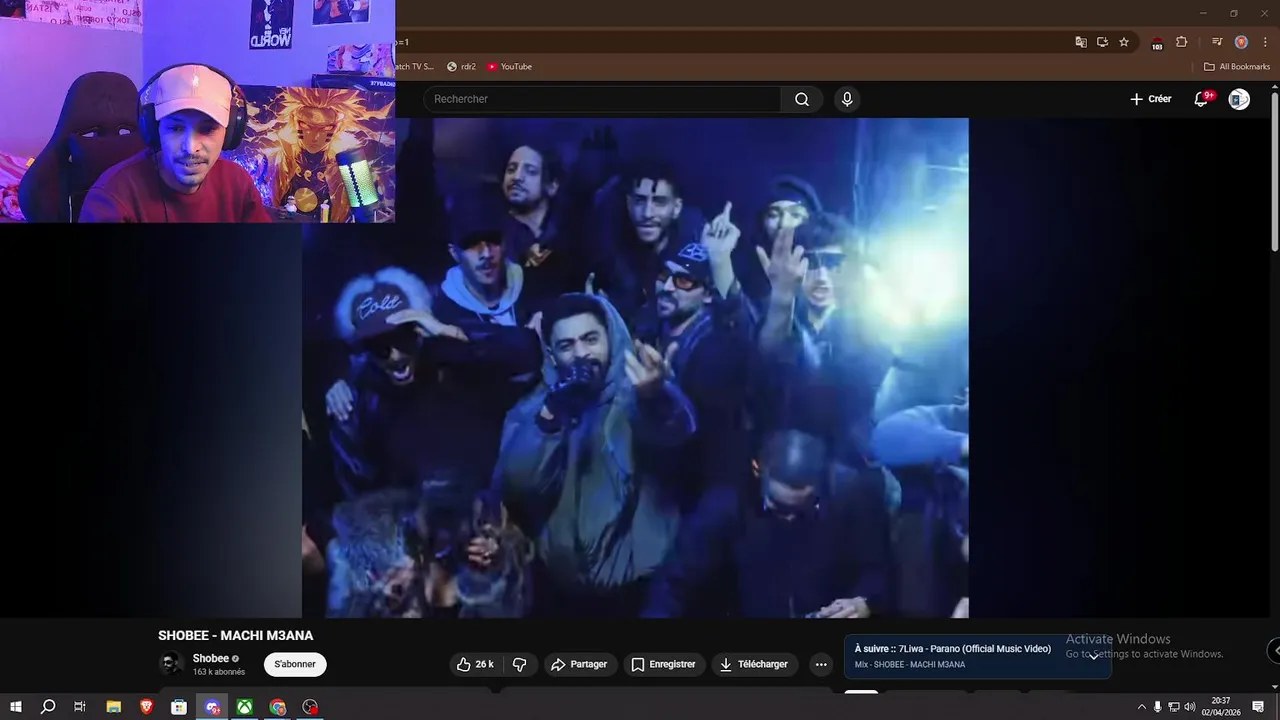Screen dimensions: 1280x720
Task: Open network status tray icon
Action: click(x=1174, y=707)
